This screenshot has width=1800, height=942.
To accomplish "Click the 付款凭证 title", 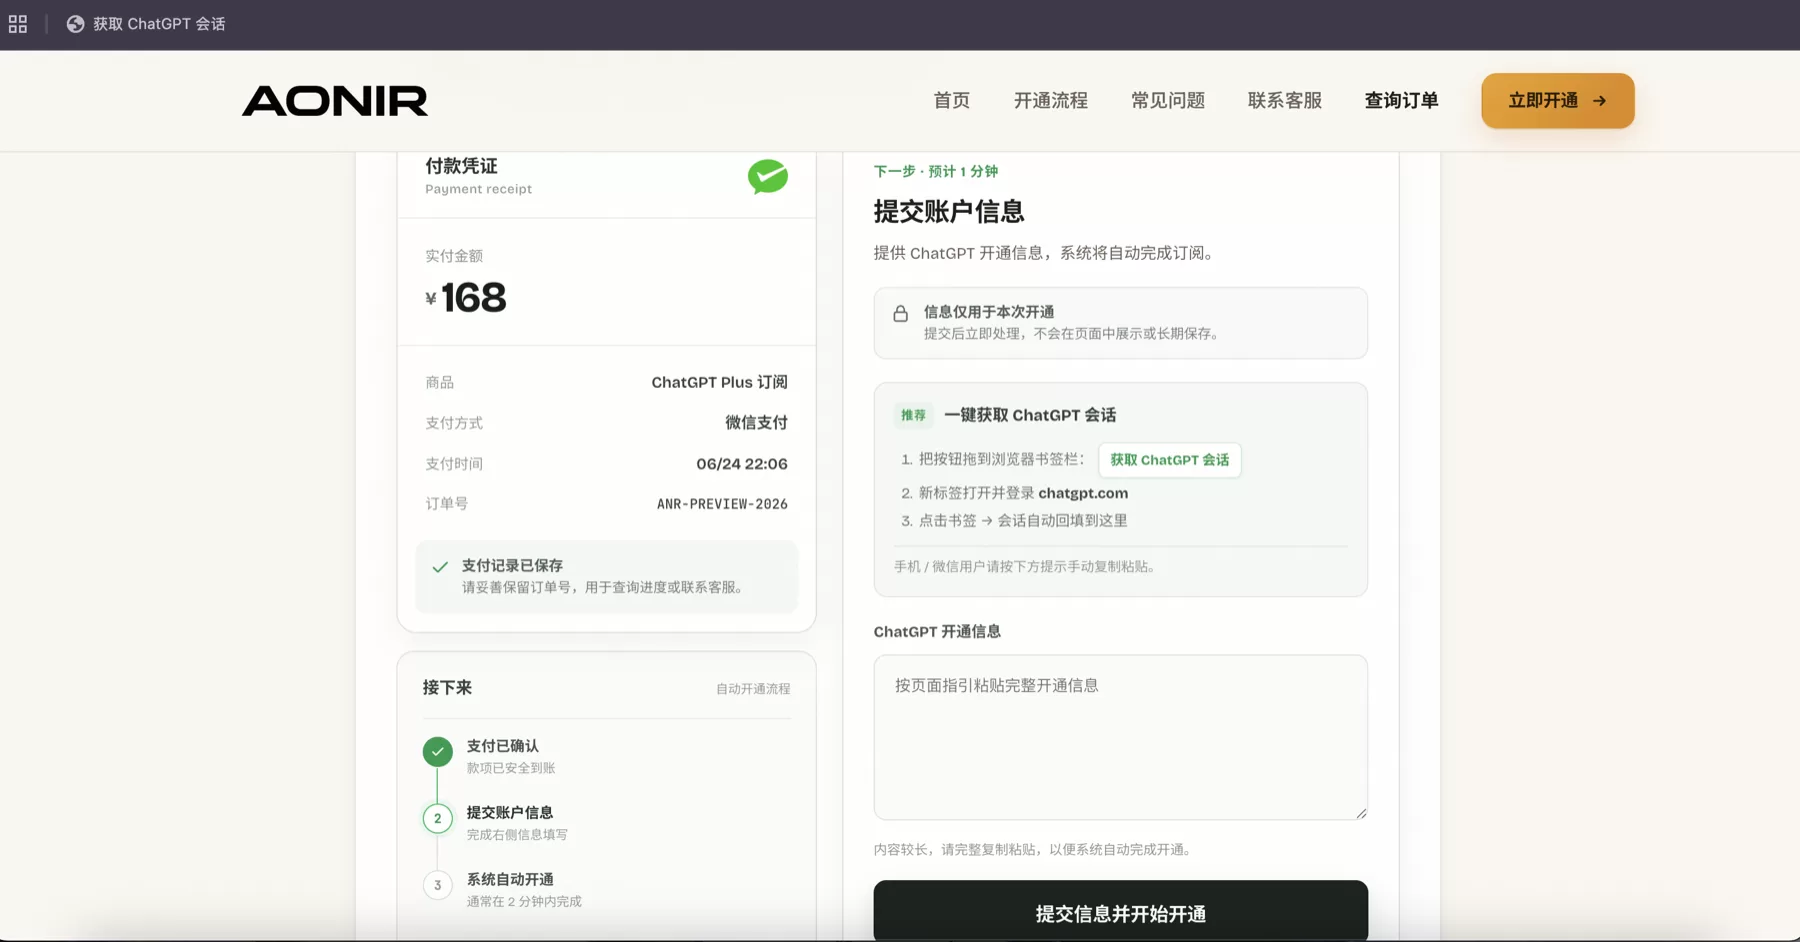I will tap(461, 166).
